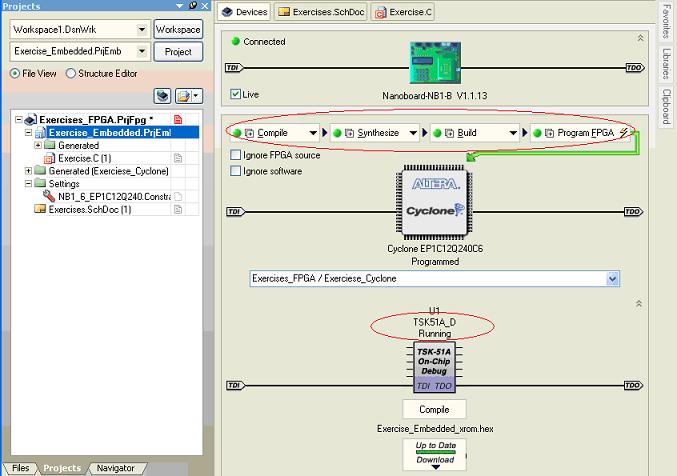Click the Workspace button
Image resolution: width=677 pixels, height=476 pixels.
click(178, 29)
